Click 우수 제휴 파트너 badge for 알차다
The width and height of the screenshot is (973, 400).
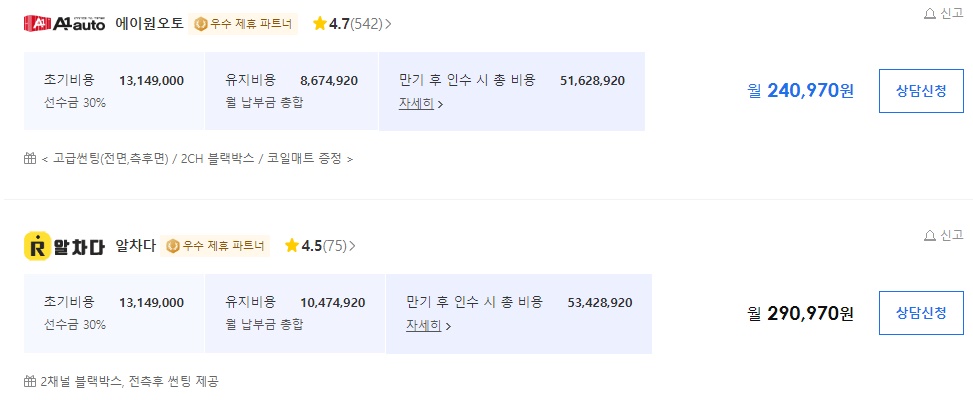(x=215, y=246)
